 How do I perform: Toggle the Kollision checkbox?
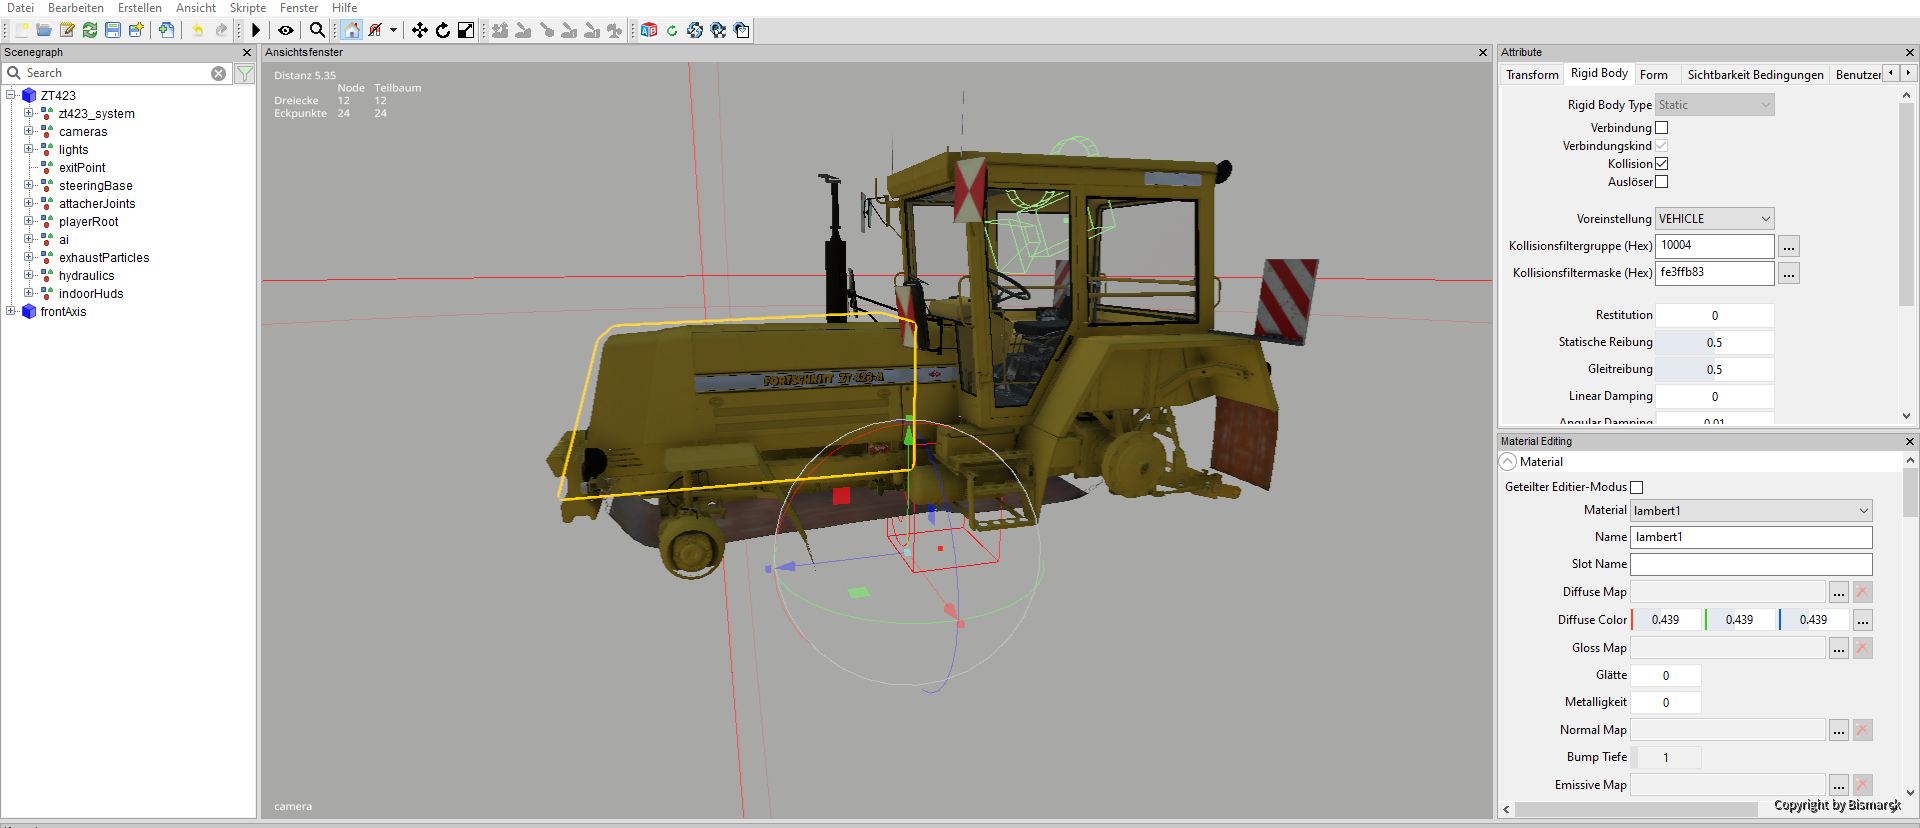1662,164
